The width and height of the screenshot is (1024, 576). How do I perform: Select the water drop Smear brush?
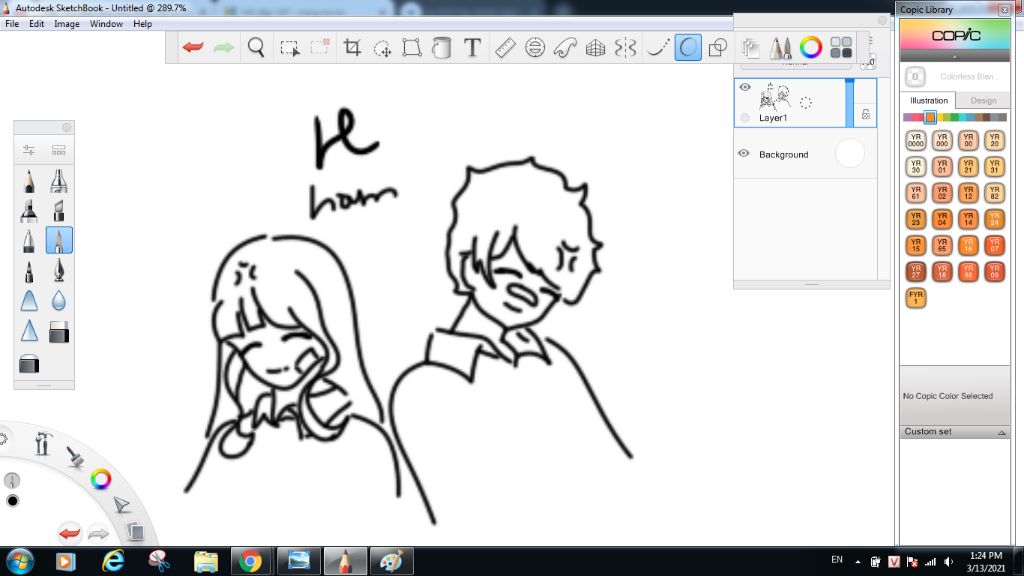[59, 300]
